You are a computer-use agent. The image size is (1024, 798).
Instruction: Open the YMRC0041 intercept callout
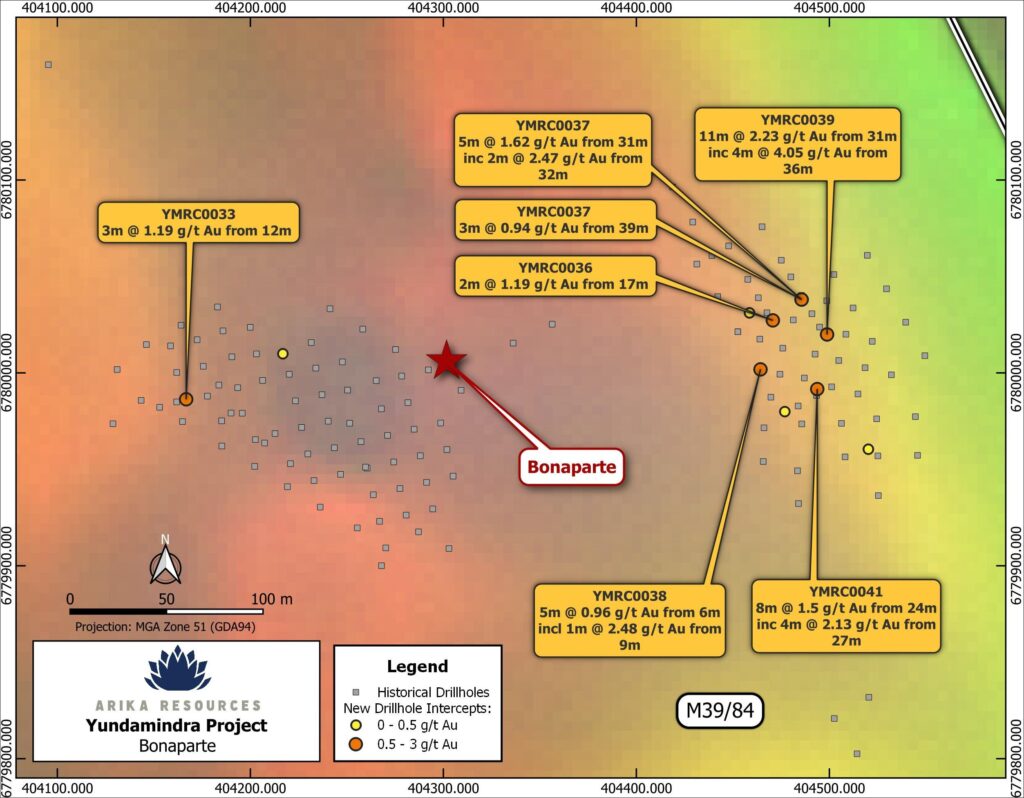(x=846, y=616)
